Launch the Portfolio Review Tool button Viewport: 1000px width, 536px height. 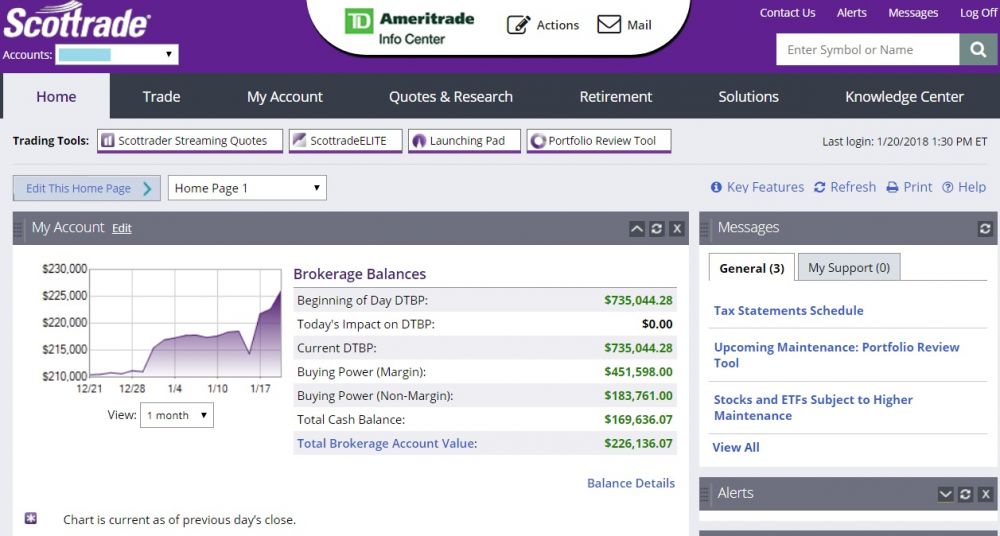tap(599, 141)
